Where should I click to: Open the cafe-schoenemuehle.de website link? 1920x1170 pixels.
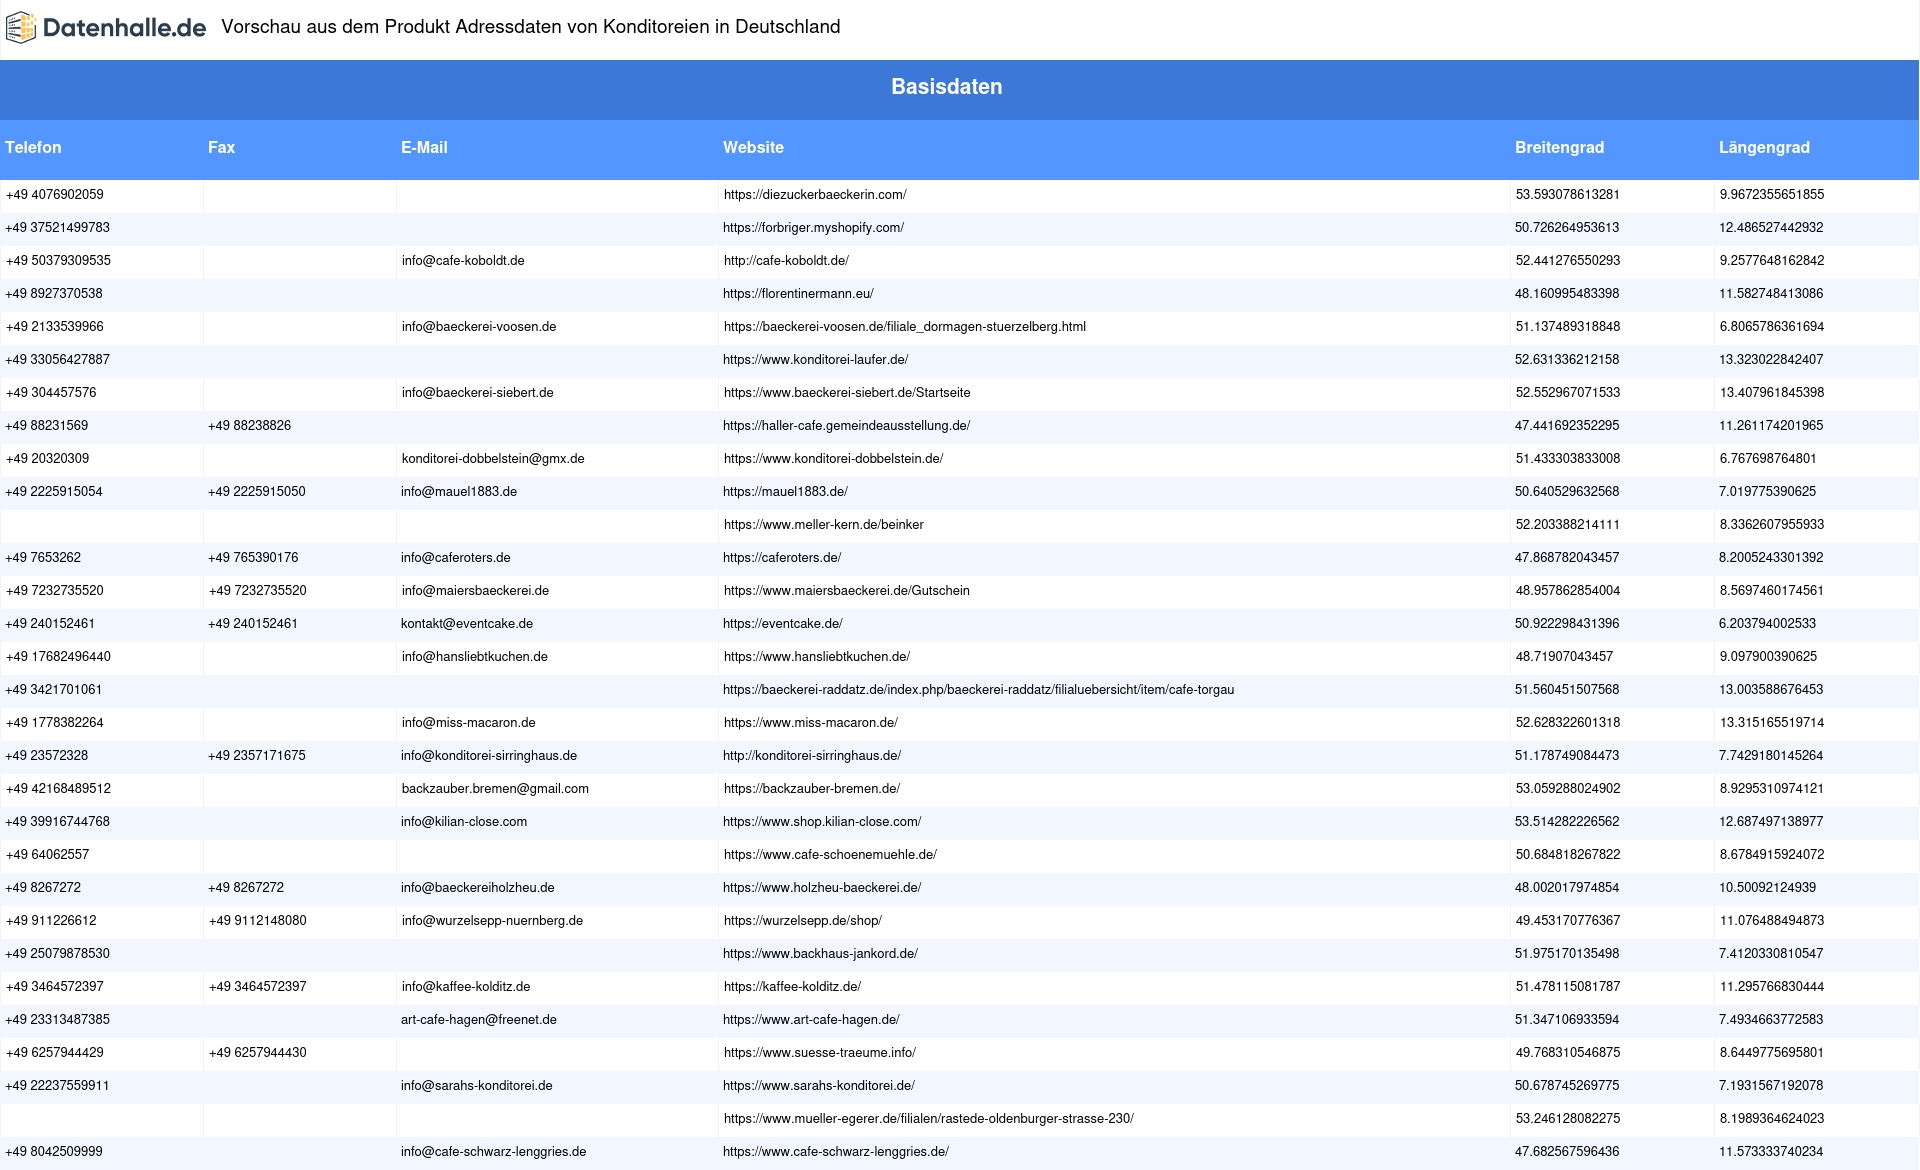[x=830, y=855]
